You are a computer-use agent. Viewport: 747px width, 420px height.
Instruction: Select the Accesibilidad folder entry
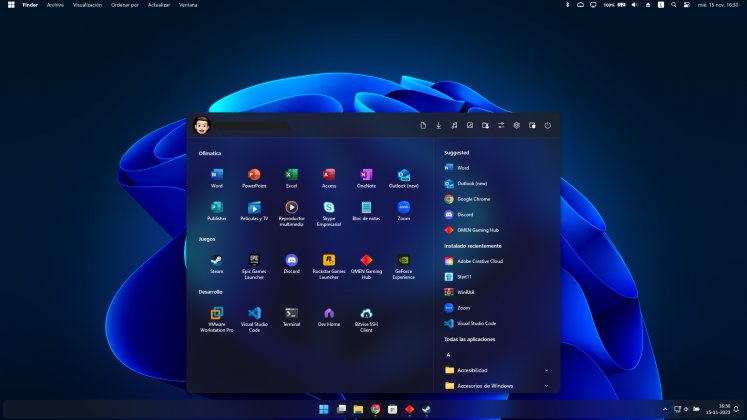[495, 370]
